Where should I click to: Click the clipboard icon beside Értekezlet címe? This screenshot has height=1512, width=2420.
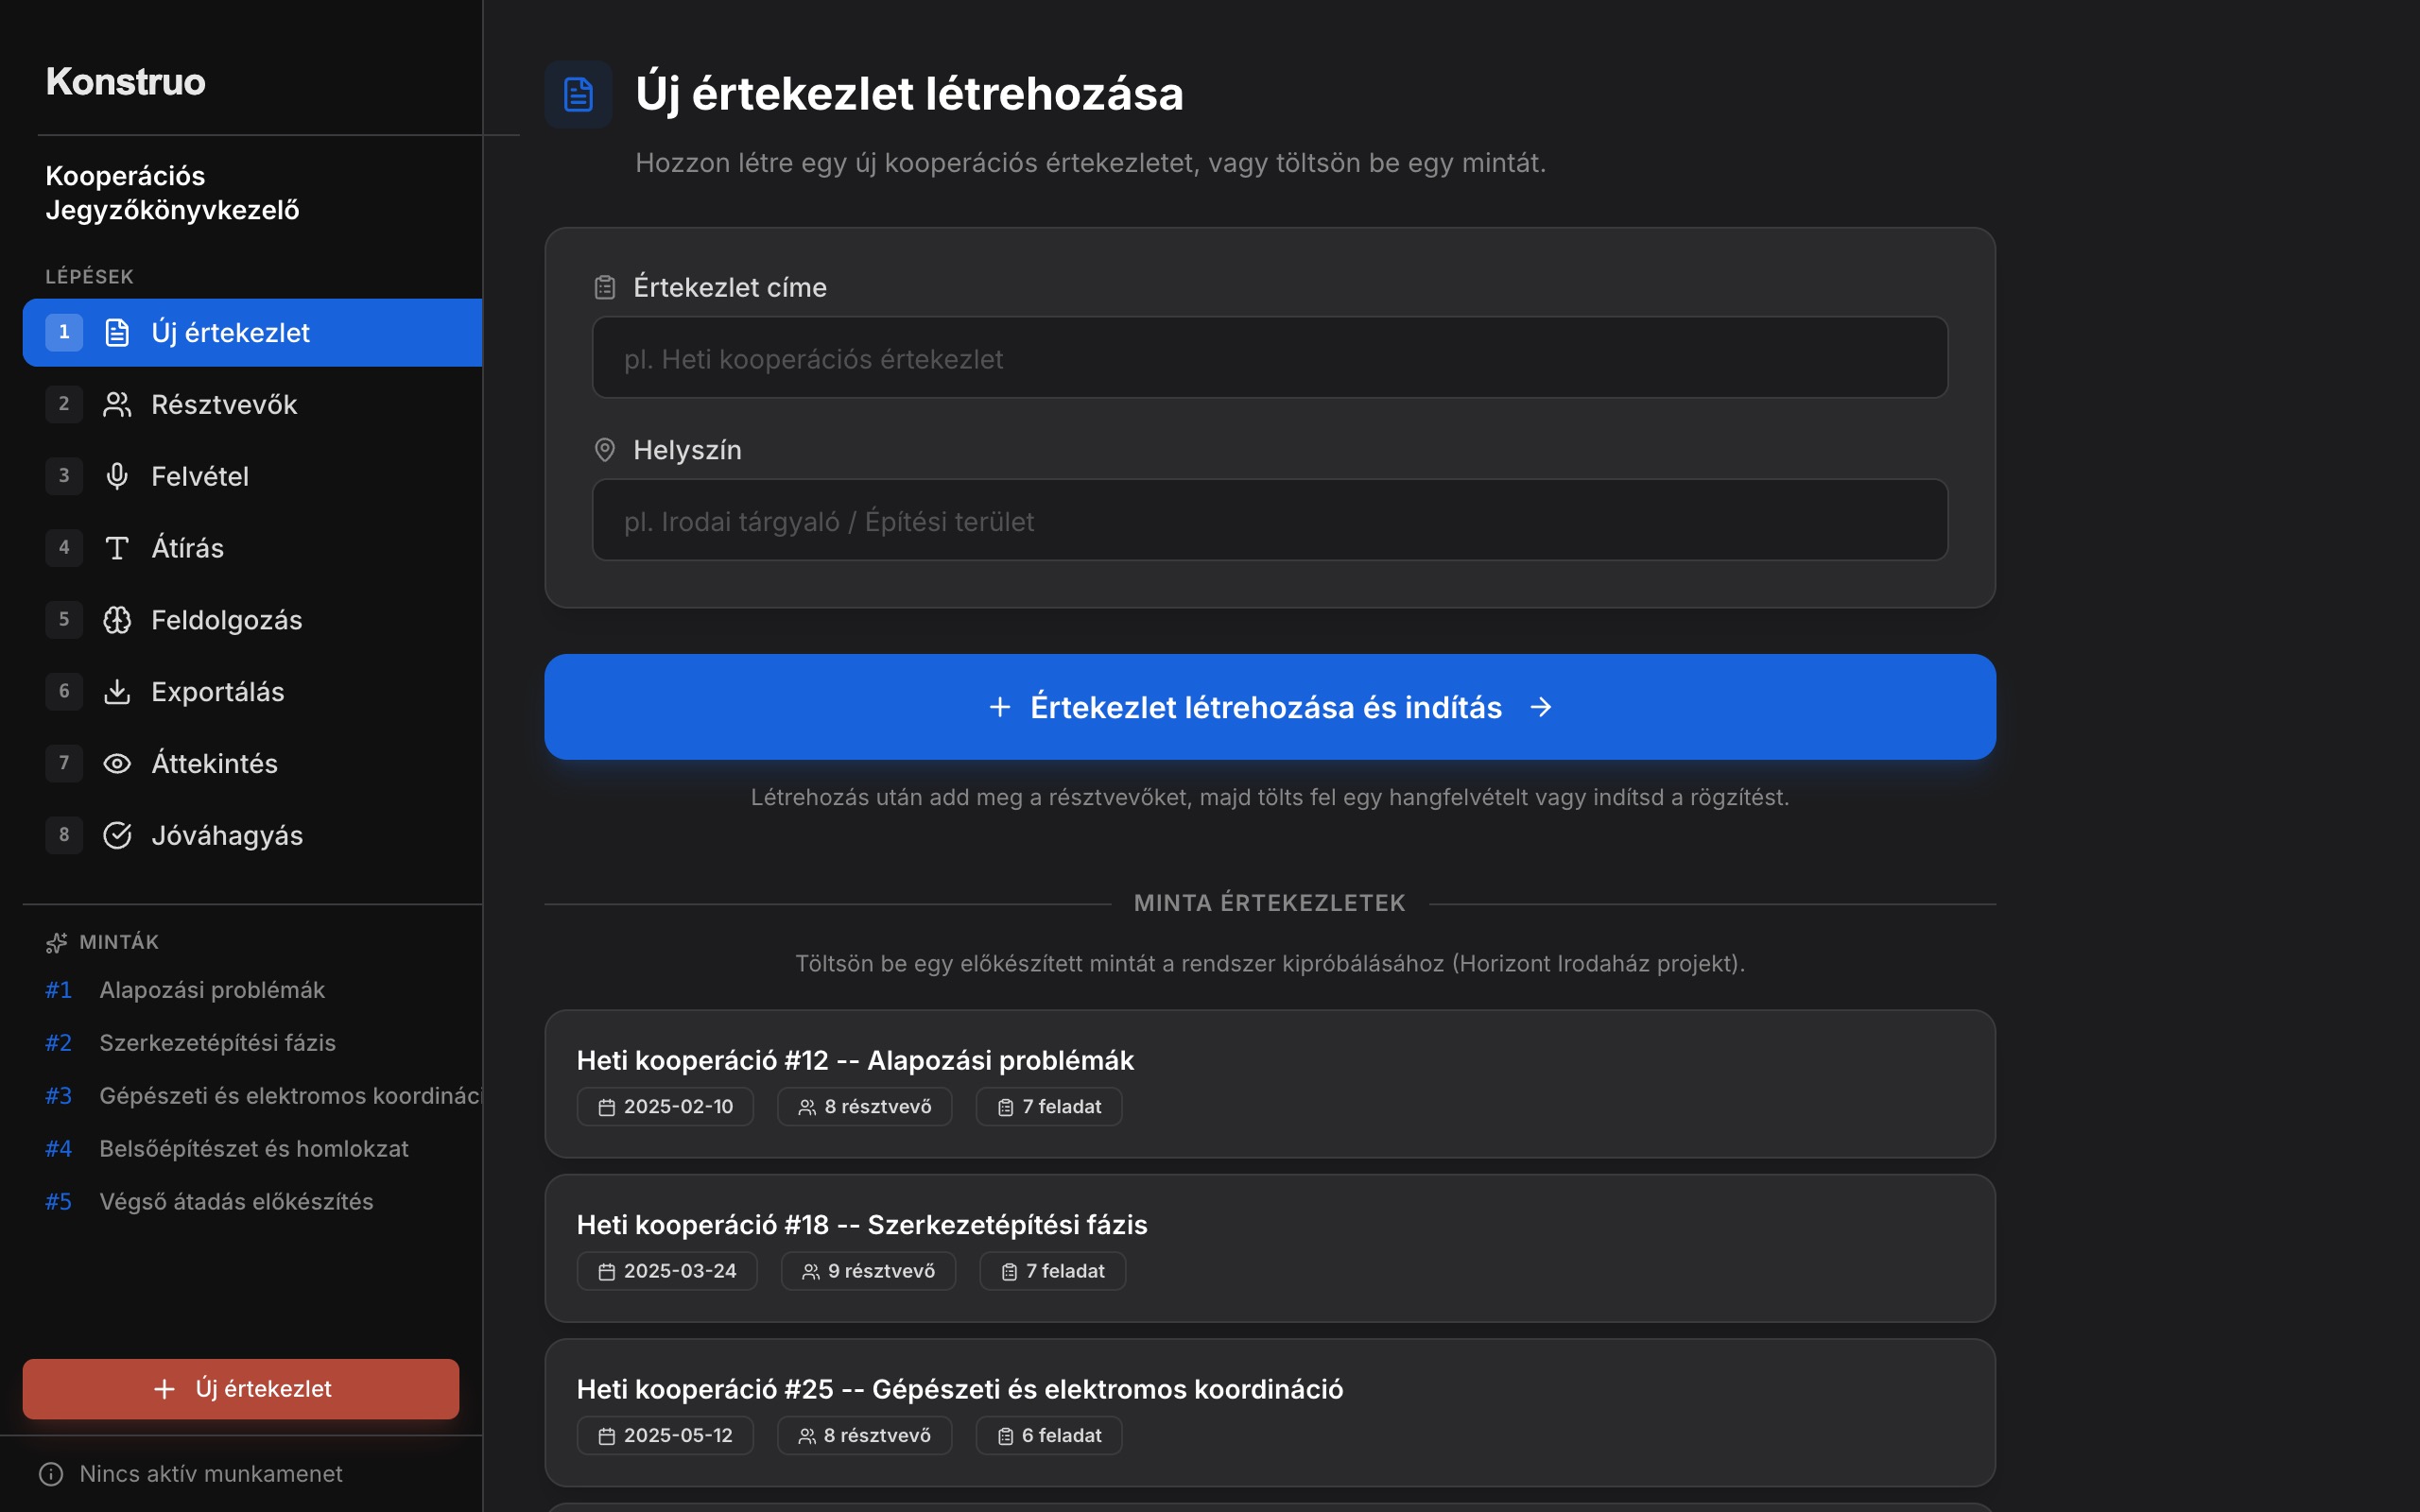click(x=605, y=288)
